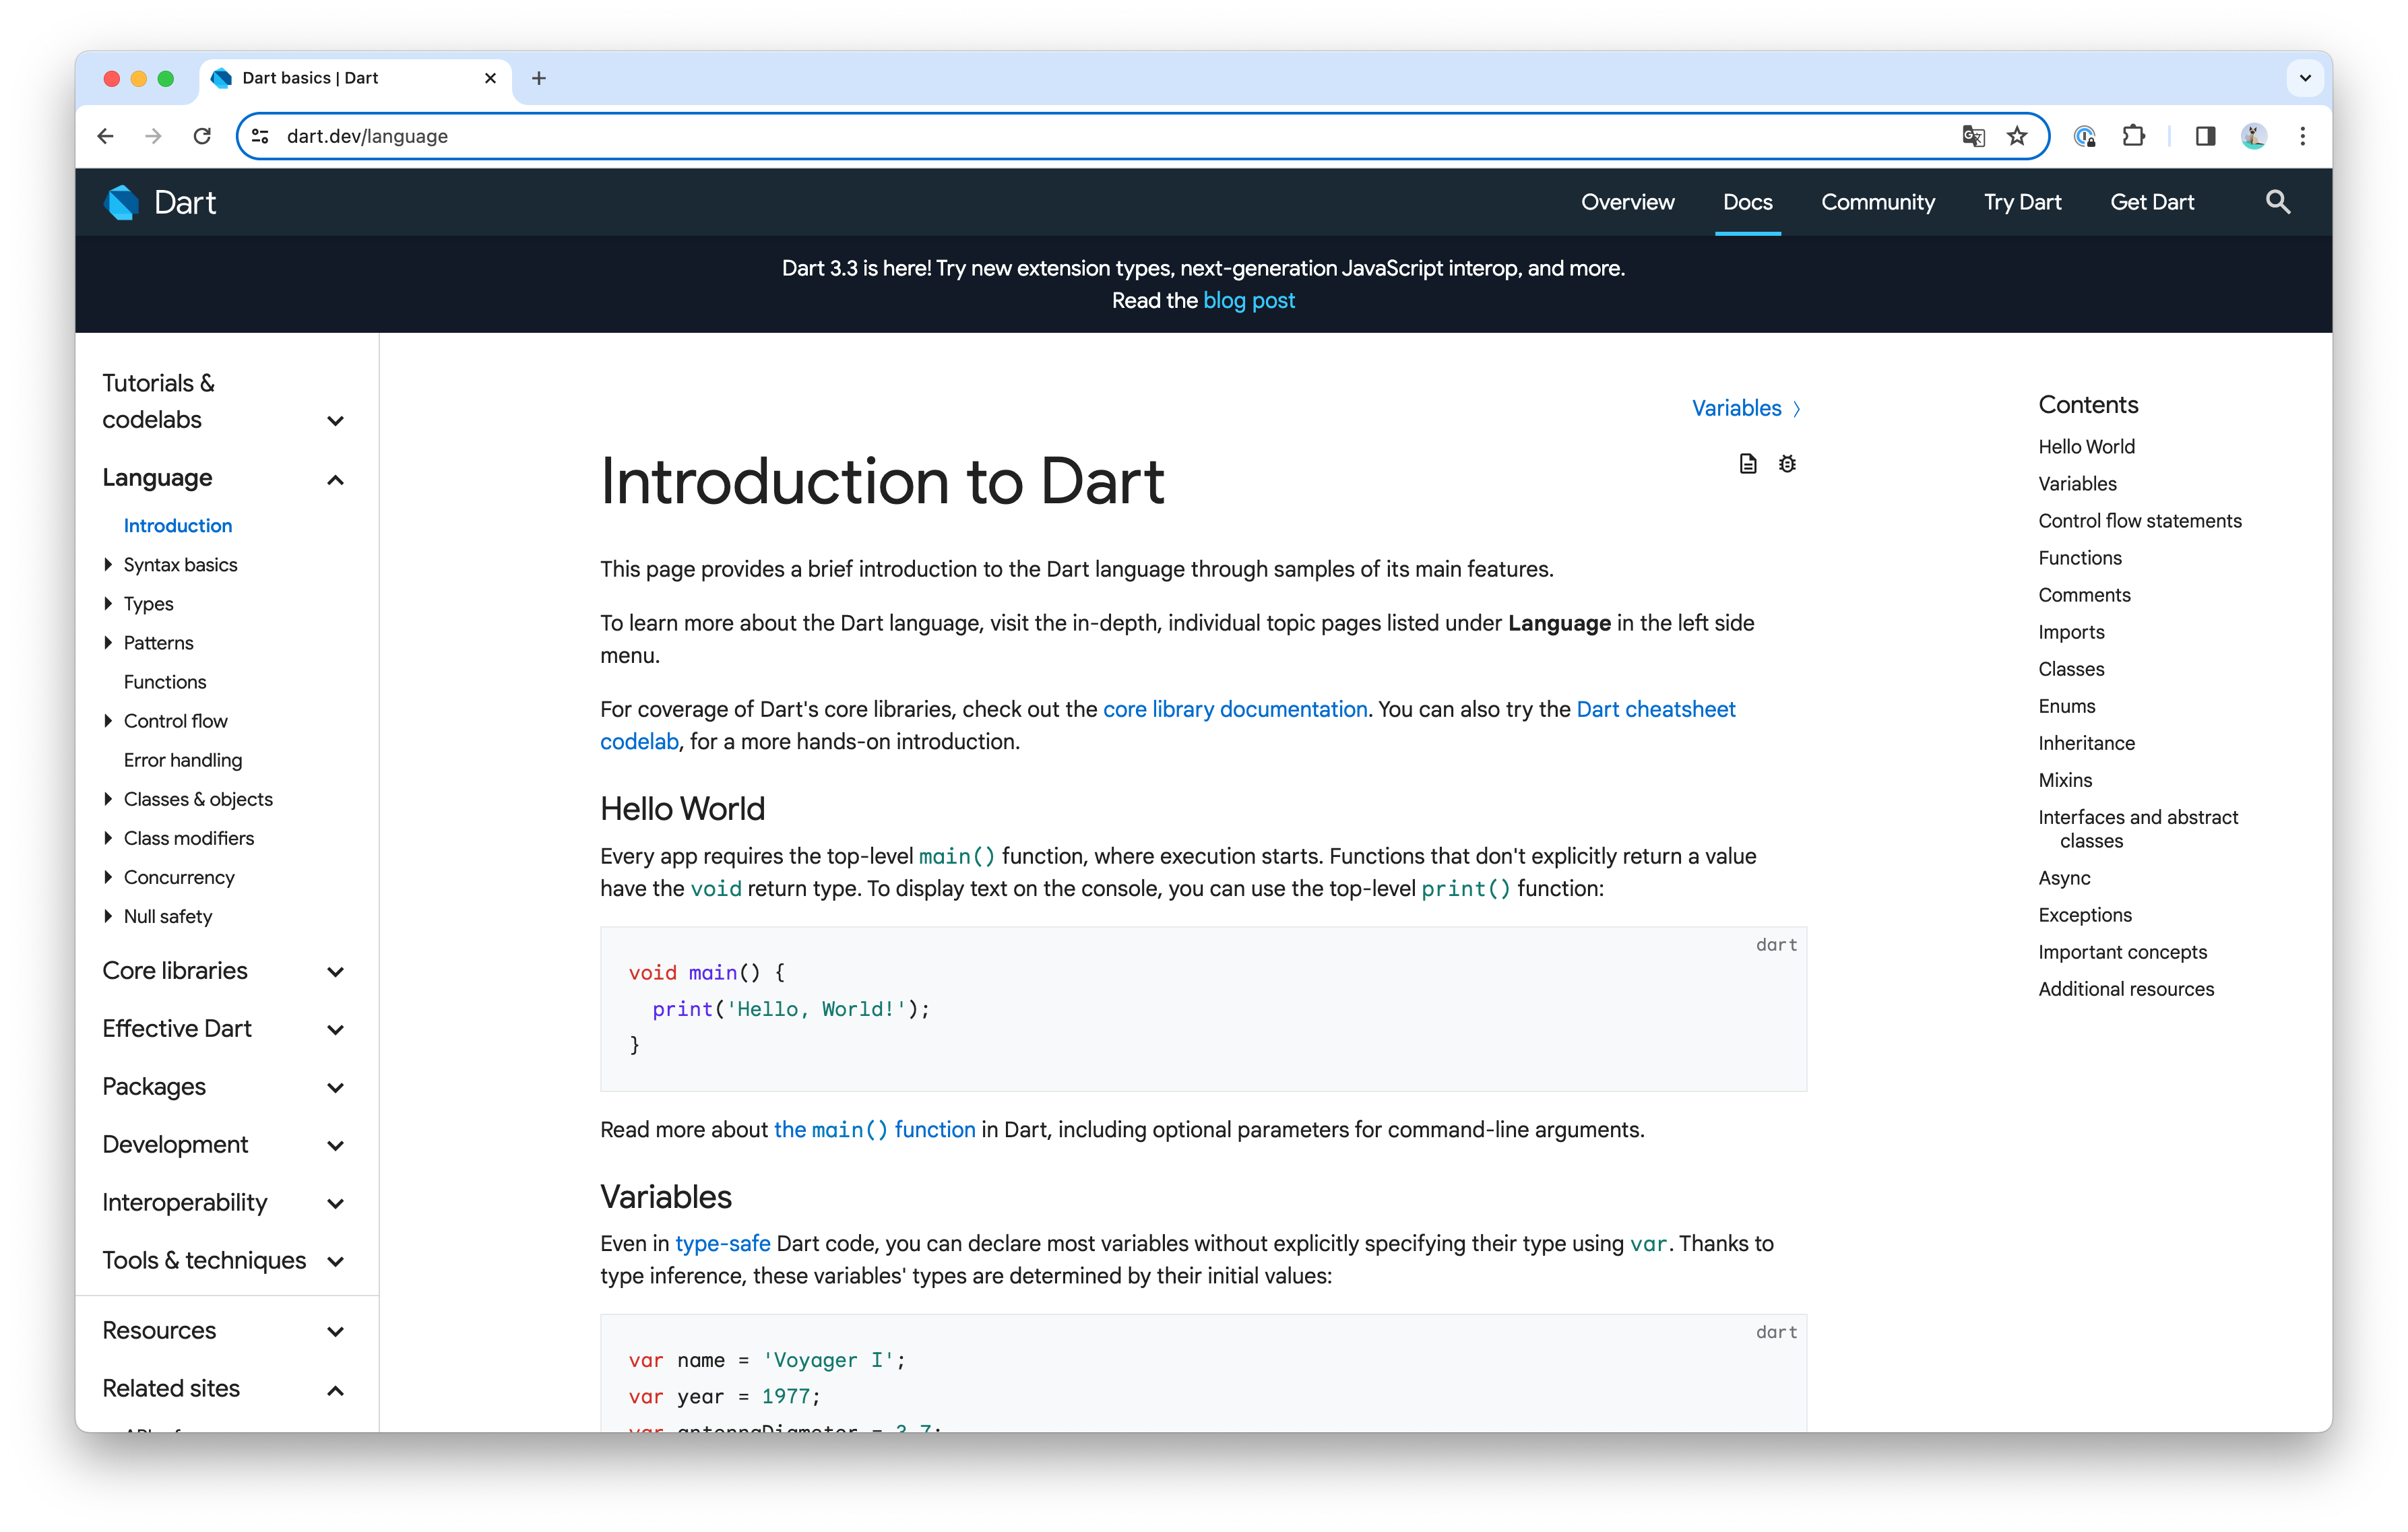The height and width of the screenshot is (1532, 2408).
Task: Jump to Control flow statements in Contents
Action: pyautogui.click(x=2139, y=521)
